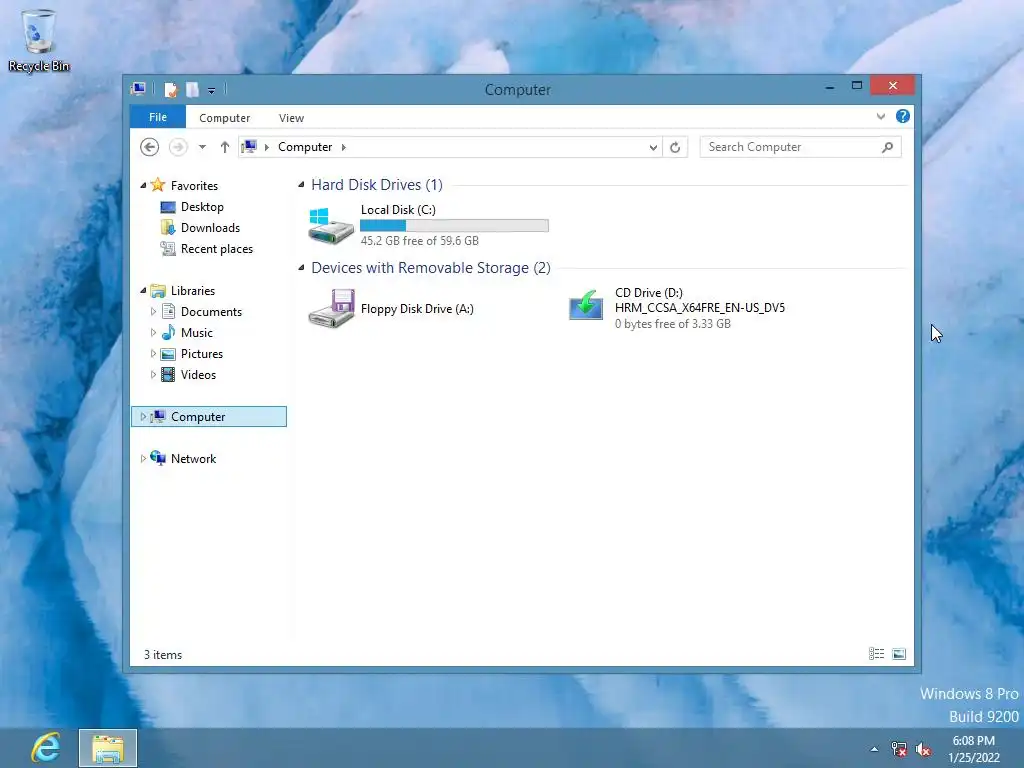
Task: Expand the Music library node
Action: tap(153, 332)
